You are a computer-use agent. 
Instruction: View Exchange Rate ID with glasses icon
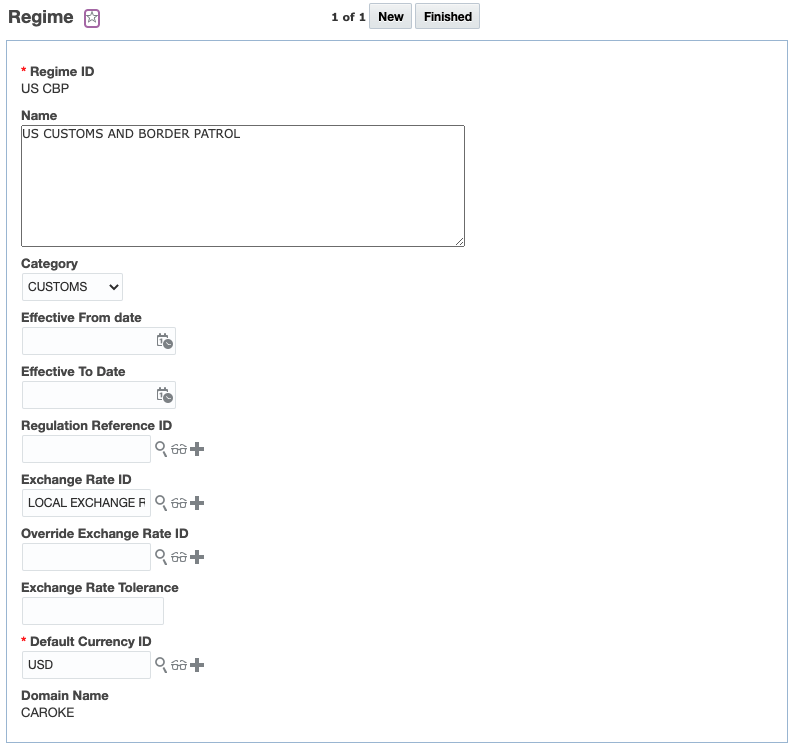tap(179, 503)
